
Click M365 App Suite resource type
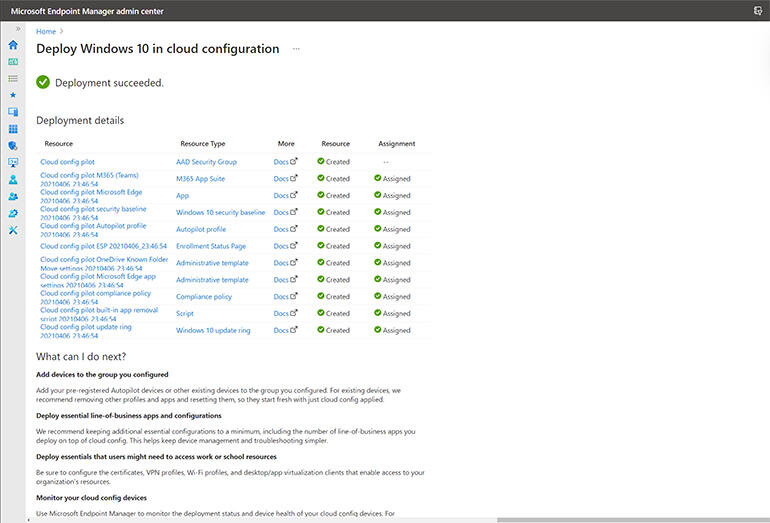point(200,179)
